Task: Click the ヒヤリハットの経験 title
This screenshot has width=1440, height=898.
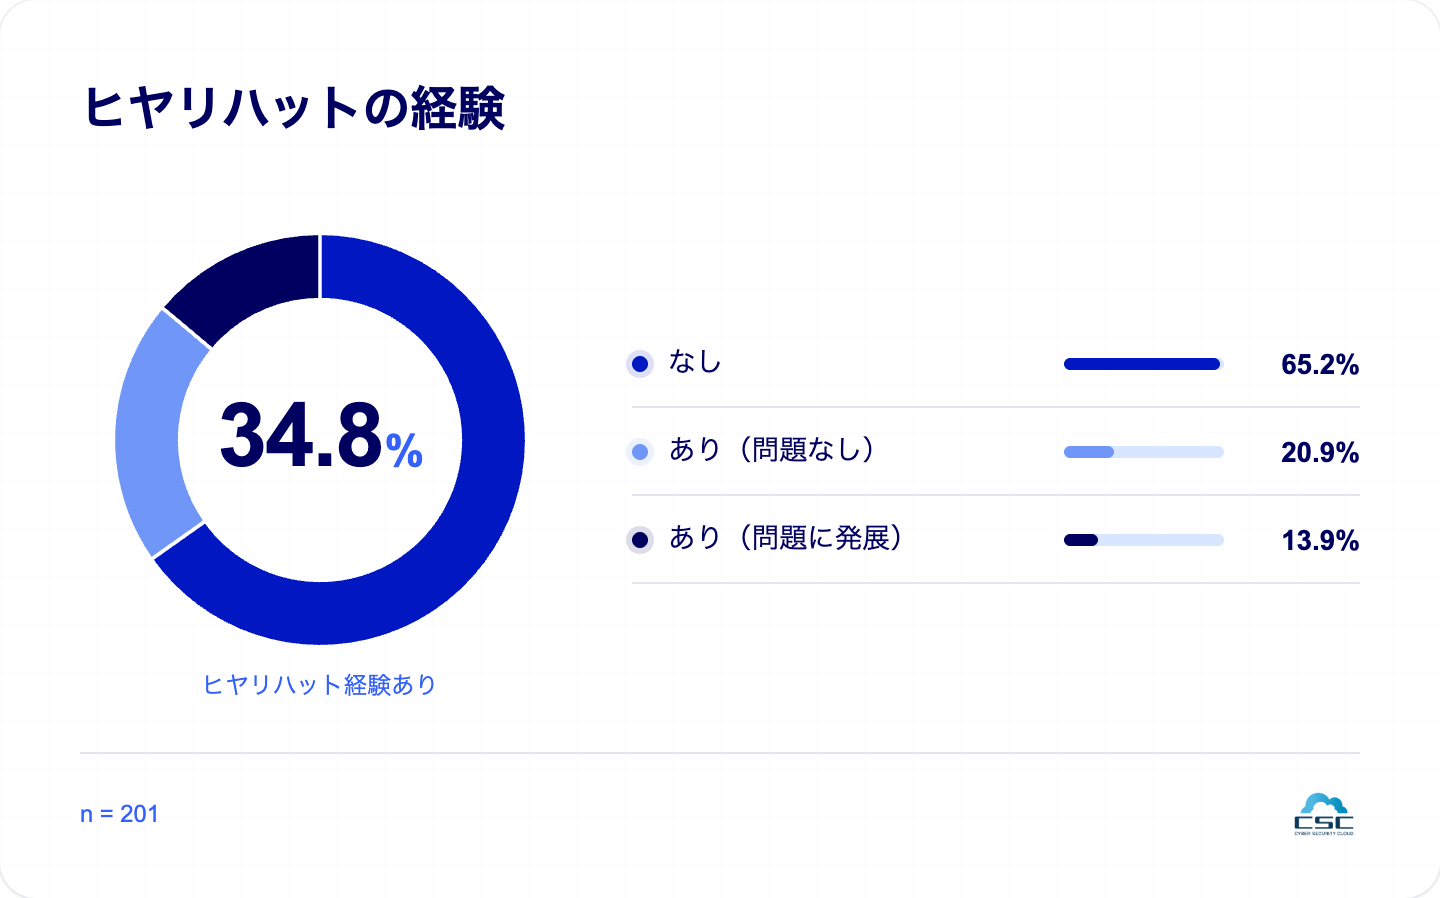Action: 293,108
